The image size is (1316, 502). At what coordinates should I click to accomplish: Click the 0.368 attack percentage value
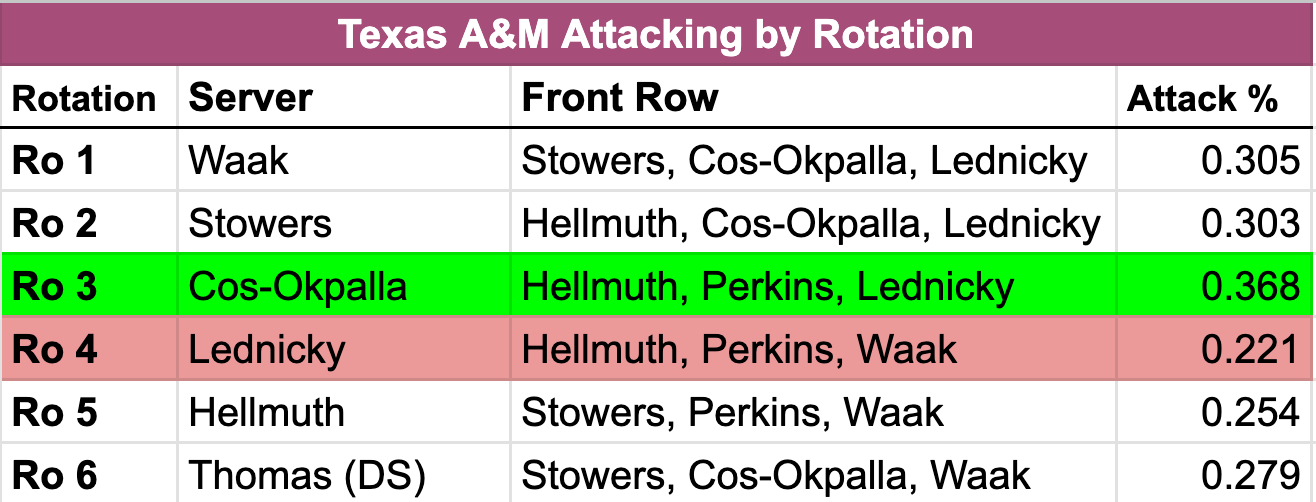[1252, 287]
